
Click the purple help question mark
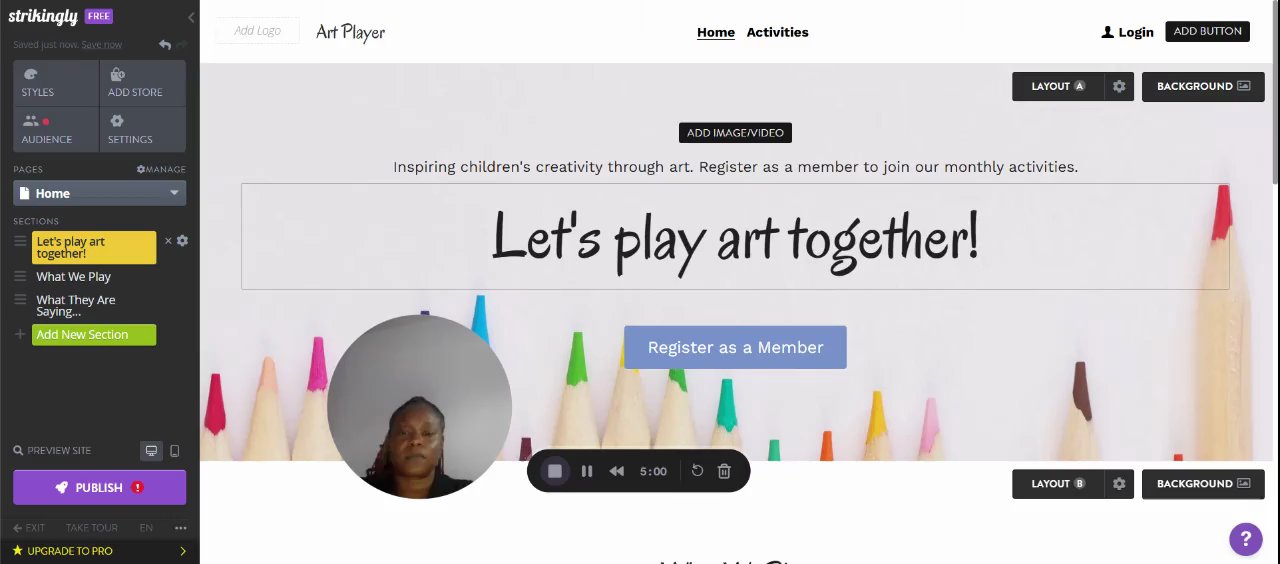click(x=1245, y=539)
